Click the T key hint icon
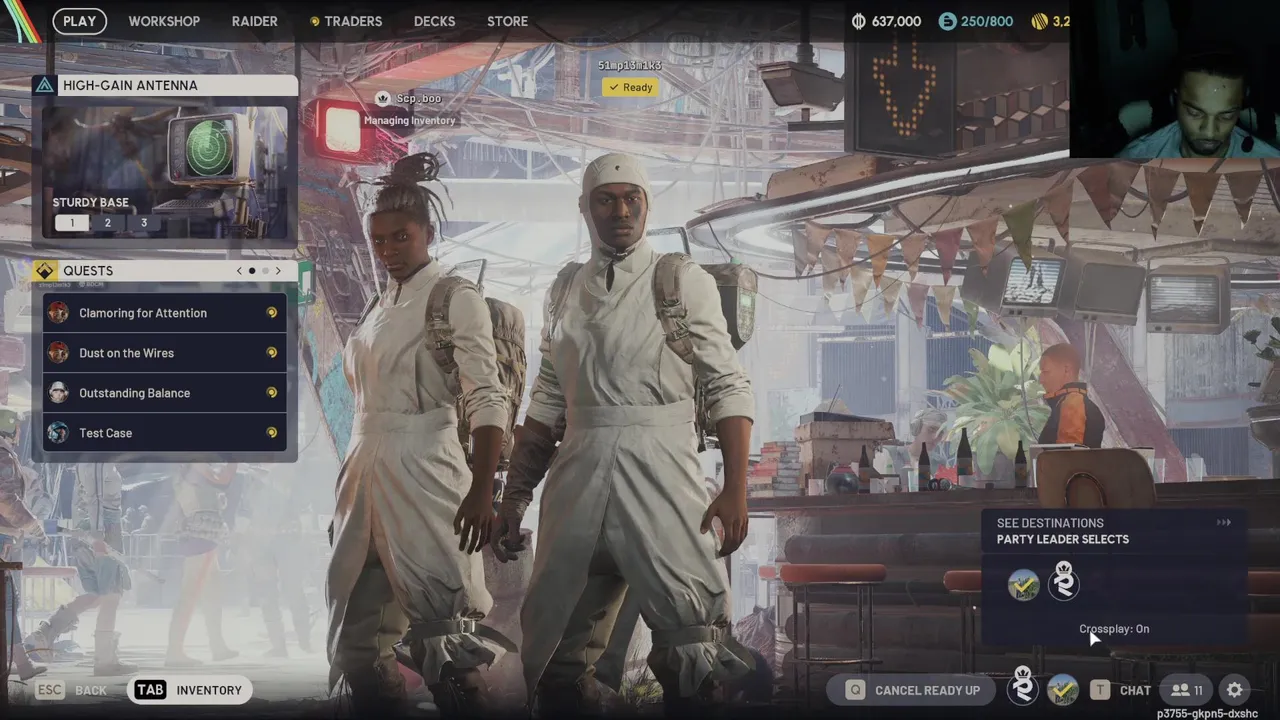The image size is (1280, 720). [1100, 690]
